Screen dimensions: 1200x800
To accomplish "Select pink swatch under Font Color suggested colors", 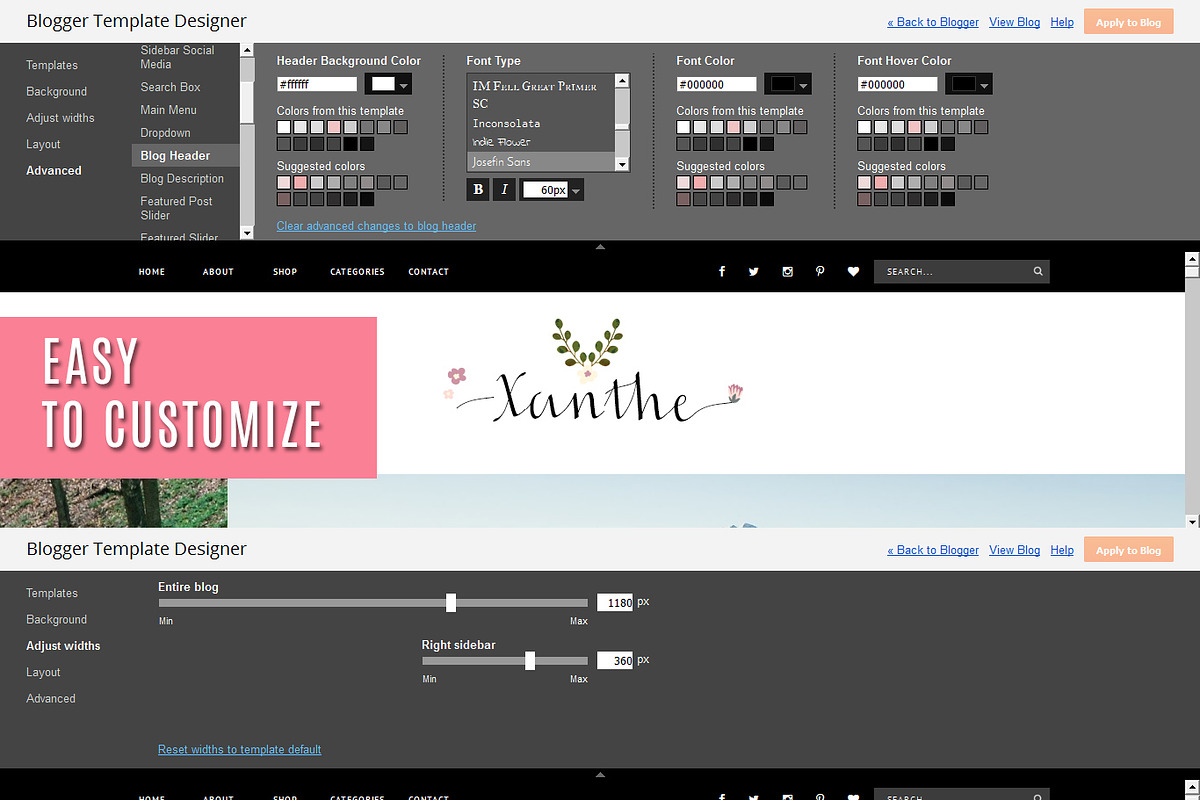I will point(700,182).
